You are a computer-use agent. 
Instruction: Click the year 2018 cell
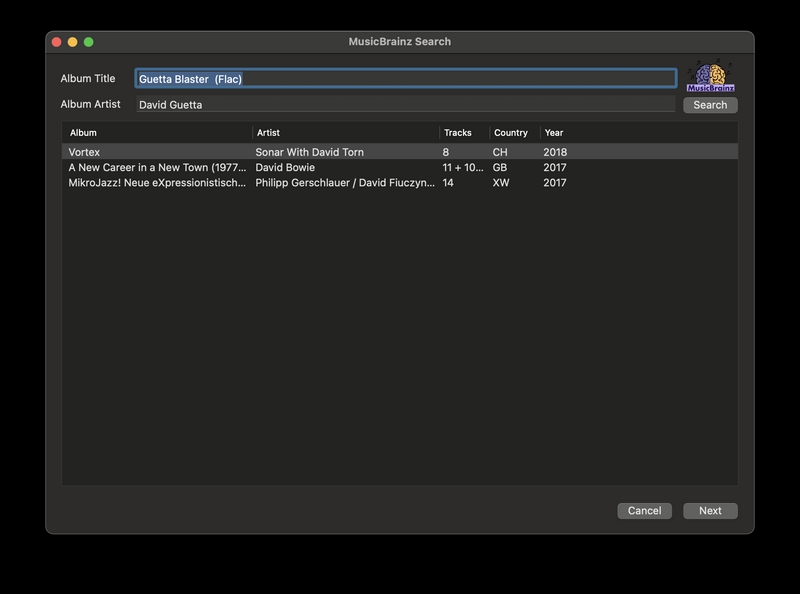555,152
